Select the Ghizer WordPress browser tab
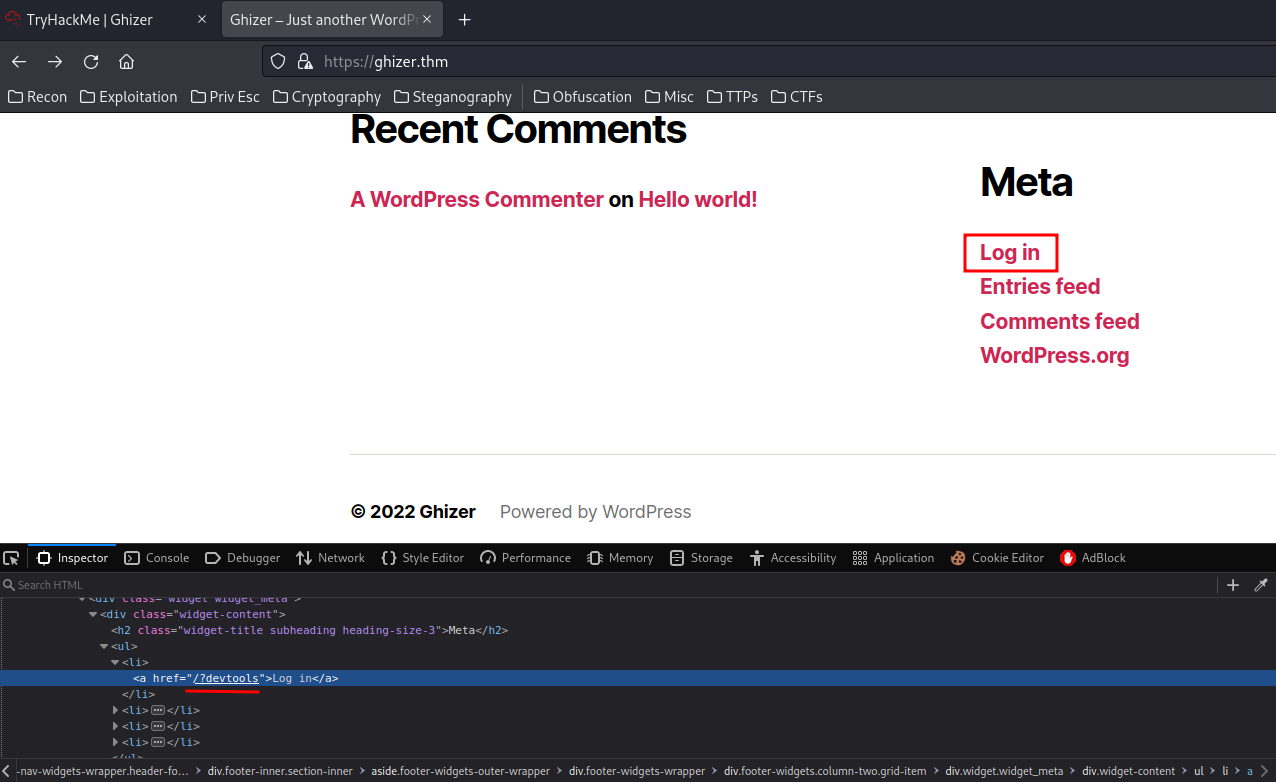Viewport: 1276px width, 782px height. coord(334,20)
